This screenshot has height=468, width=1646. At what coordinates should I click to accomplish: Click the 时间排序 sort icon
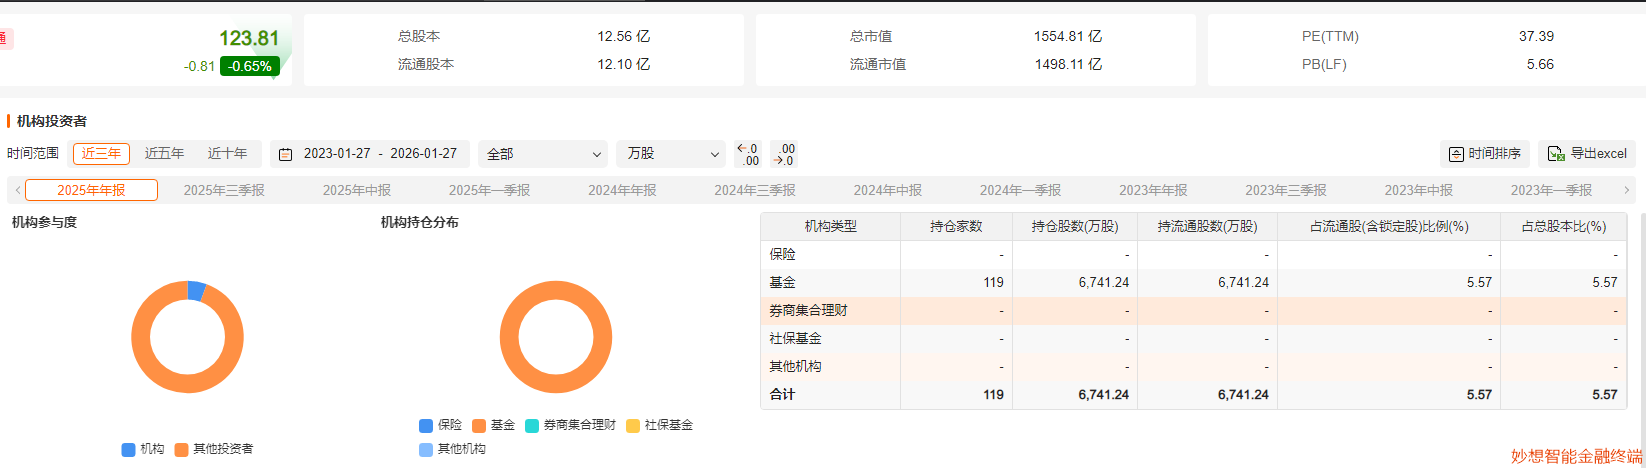pos(1457,154)
